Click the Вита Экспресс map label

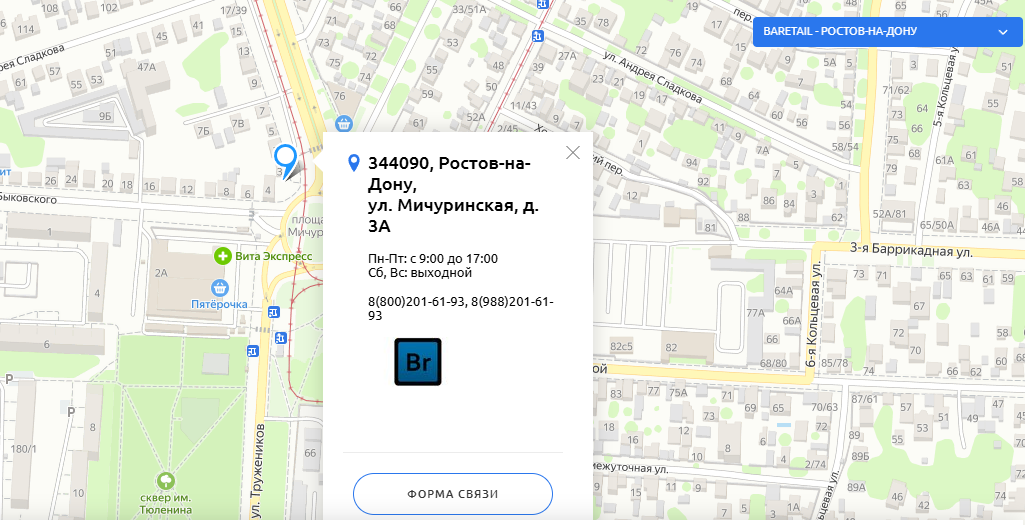274,257
